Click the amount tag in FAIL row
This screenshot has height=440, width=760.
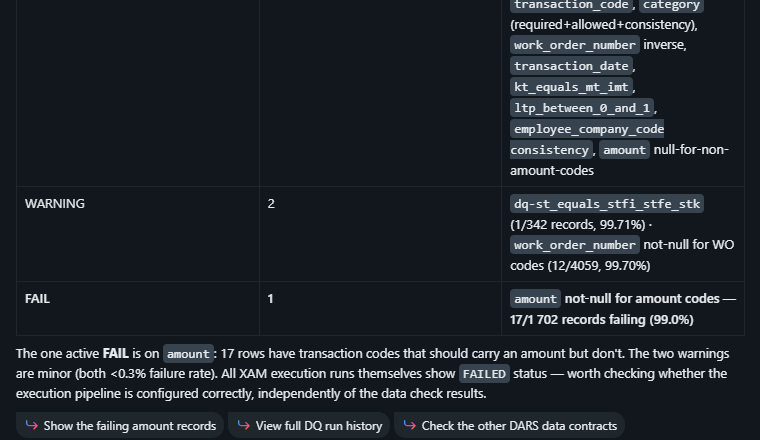tap(535, 299)
